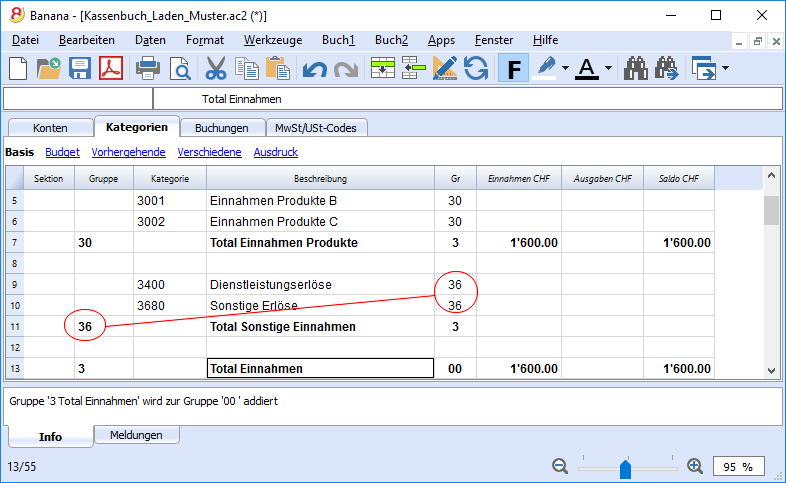Go to with the window arrow icon
This screenshot has height=483, width=786.
[704, 68]
